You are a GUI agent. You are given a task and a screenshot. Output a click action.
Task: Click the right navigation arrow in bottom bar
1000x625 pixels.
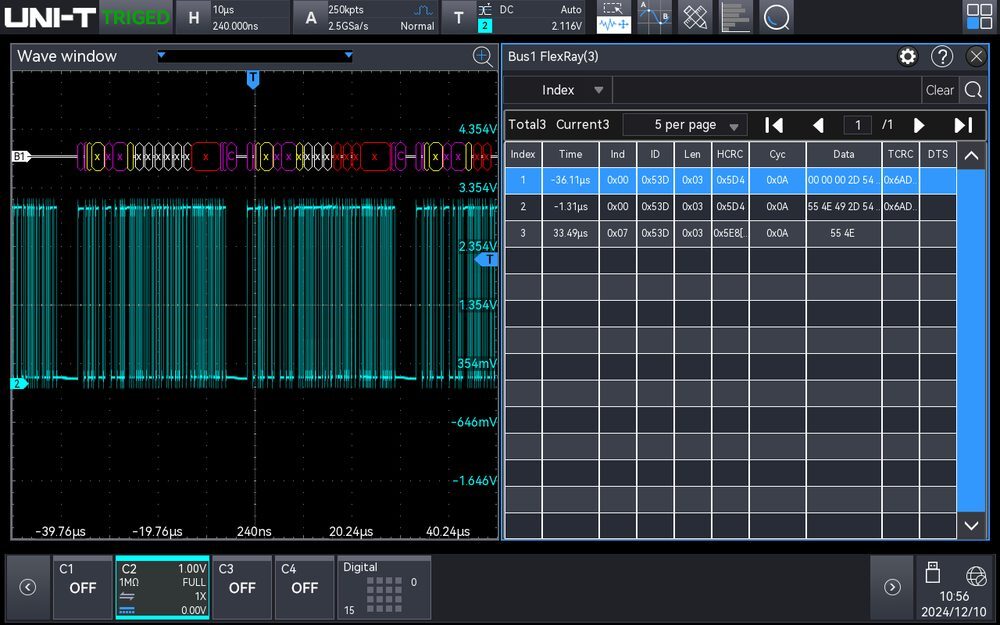pos(892,587)
